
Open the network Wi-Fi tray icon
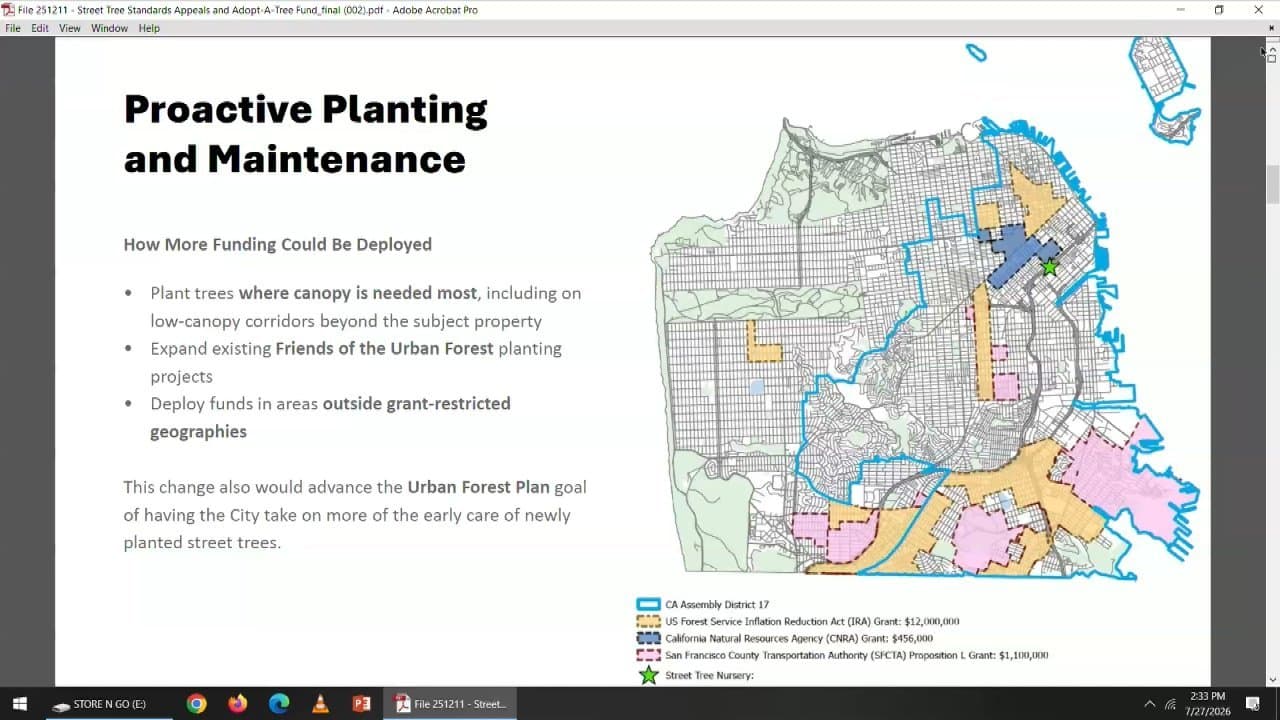[x=1170, y=704]
